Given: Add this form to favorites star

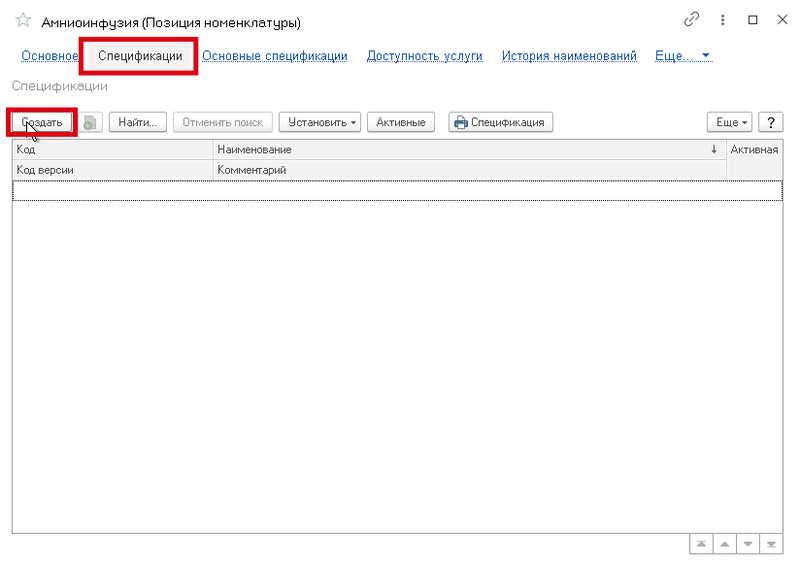Looking at the screenshot, I should (23, 21).
